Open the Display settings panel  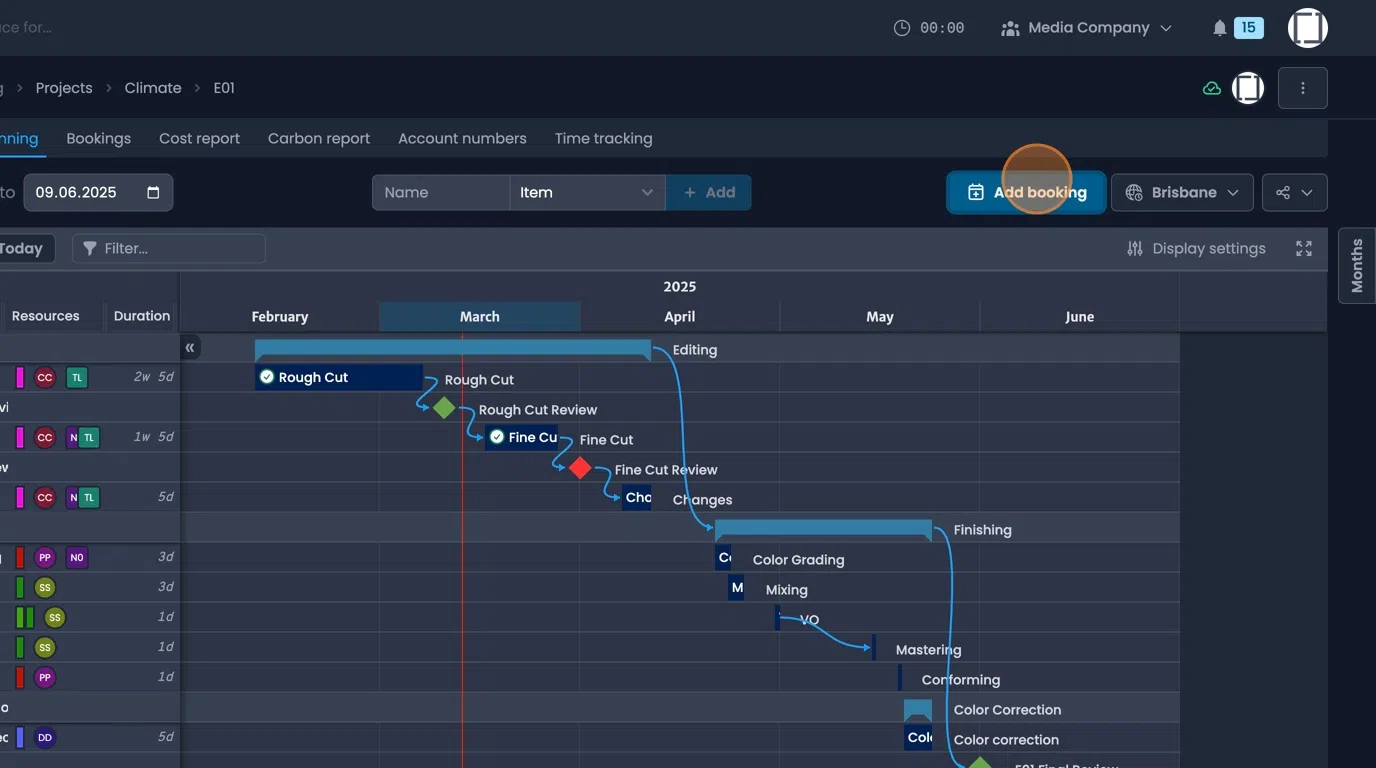coord(1196,248)
